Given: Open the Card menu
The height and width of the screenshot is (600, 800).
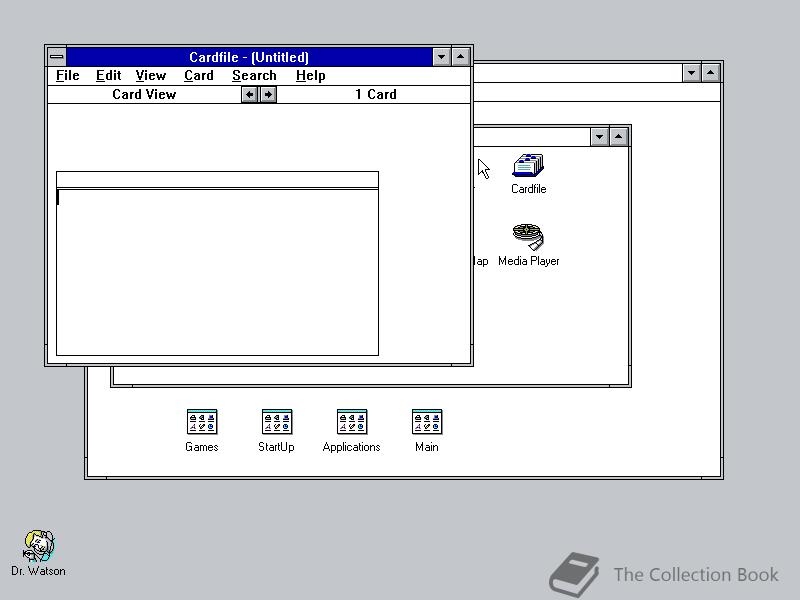Looking at the screenshot, I should coord(199,76).
